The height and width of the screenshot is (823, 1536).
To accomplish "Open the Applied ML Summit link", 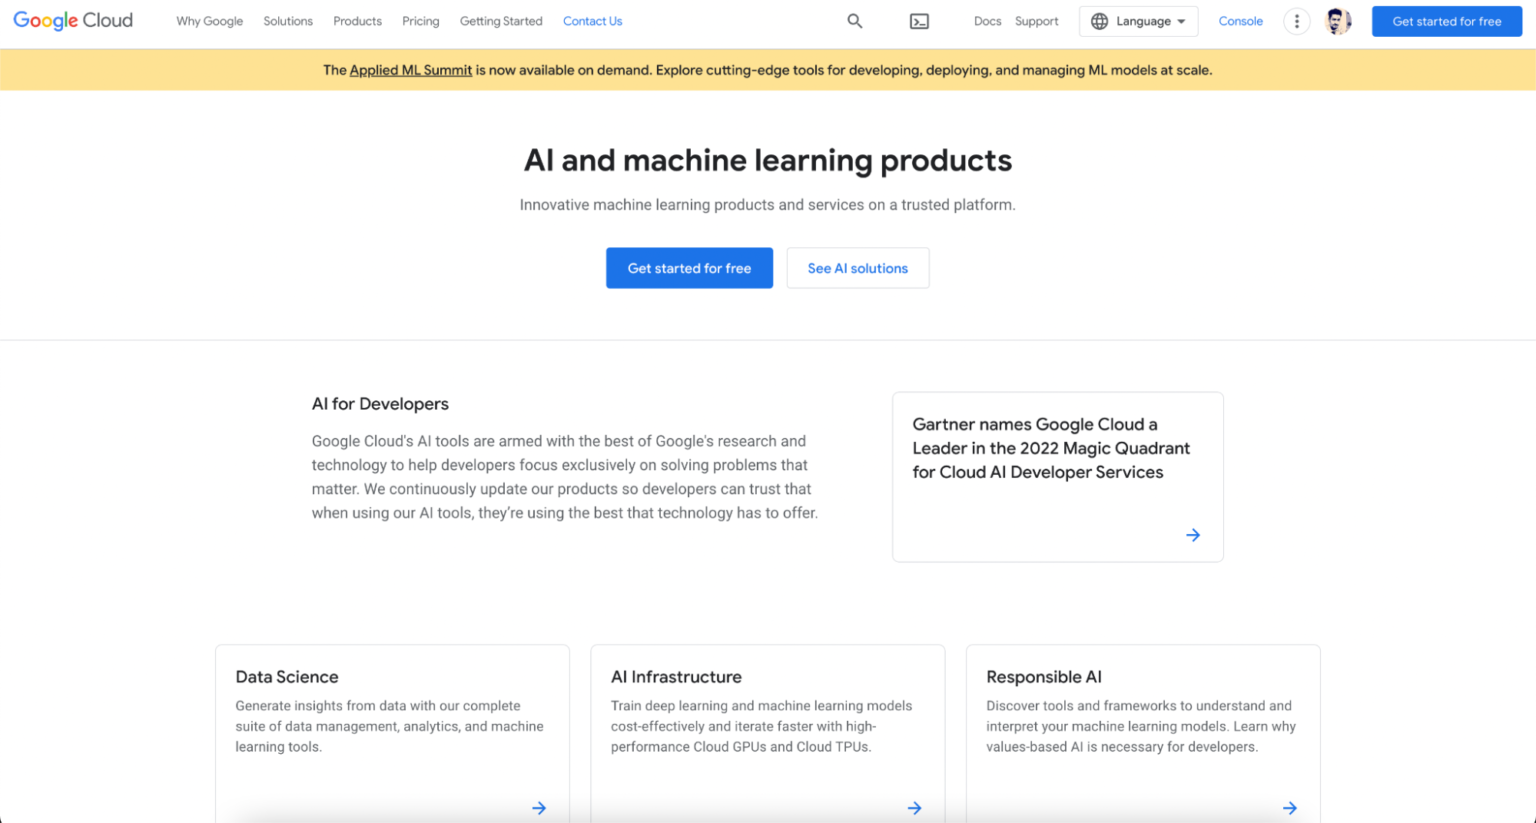I will pos(411,70).
